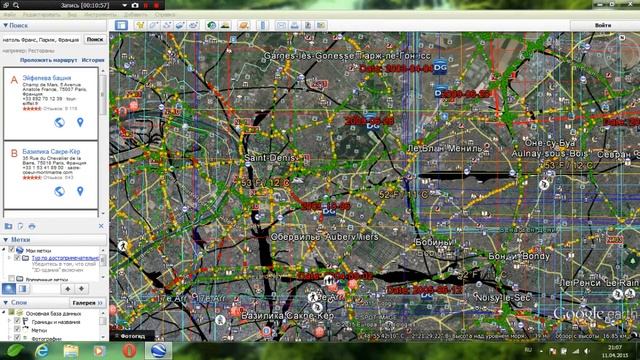640x360 pixels.
Task: Click the История link
Action: (x=93, y=60)
